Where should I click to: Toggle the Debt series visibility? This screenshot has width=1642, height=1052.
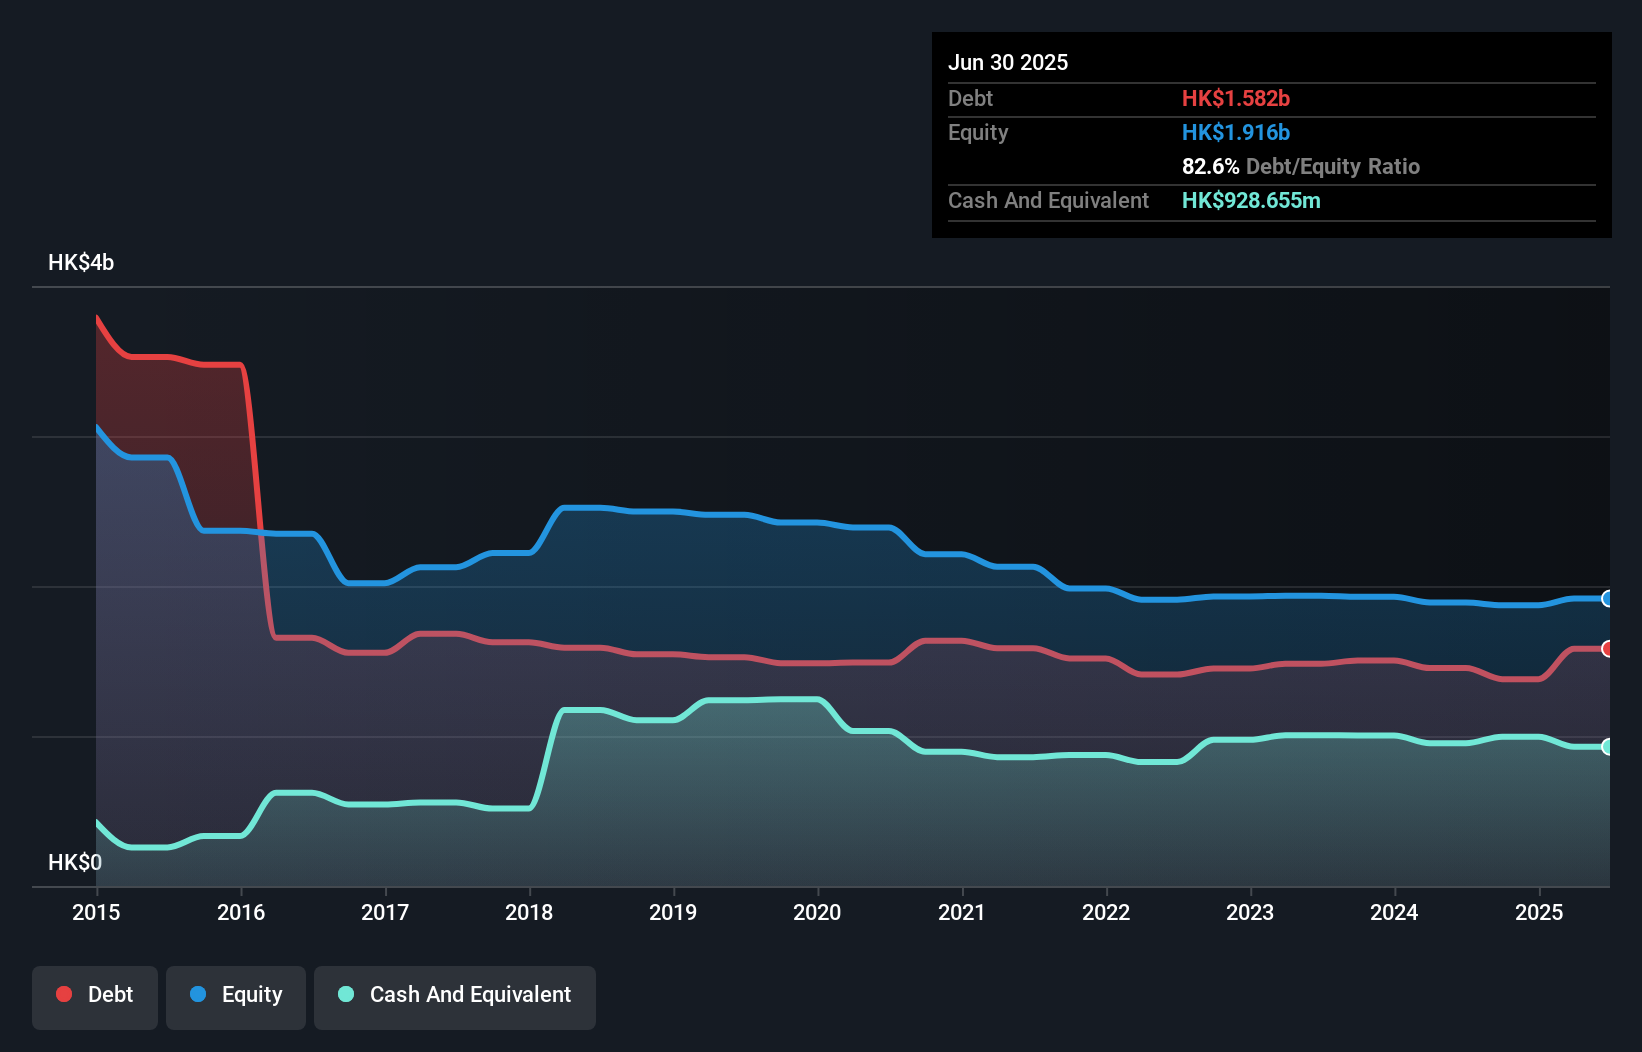pos(94,997)
